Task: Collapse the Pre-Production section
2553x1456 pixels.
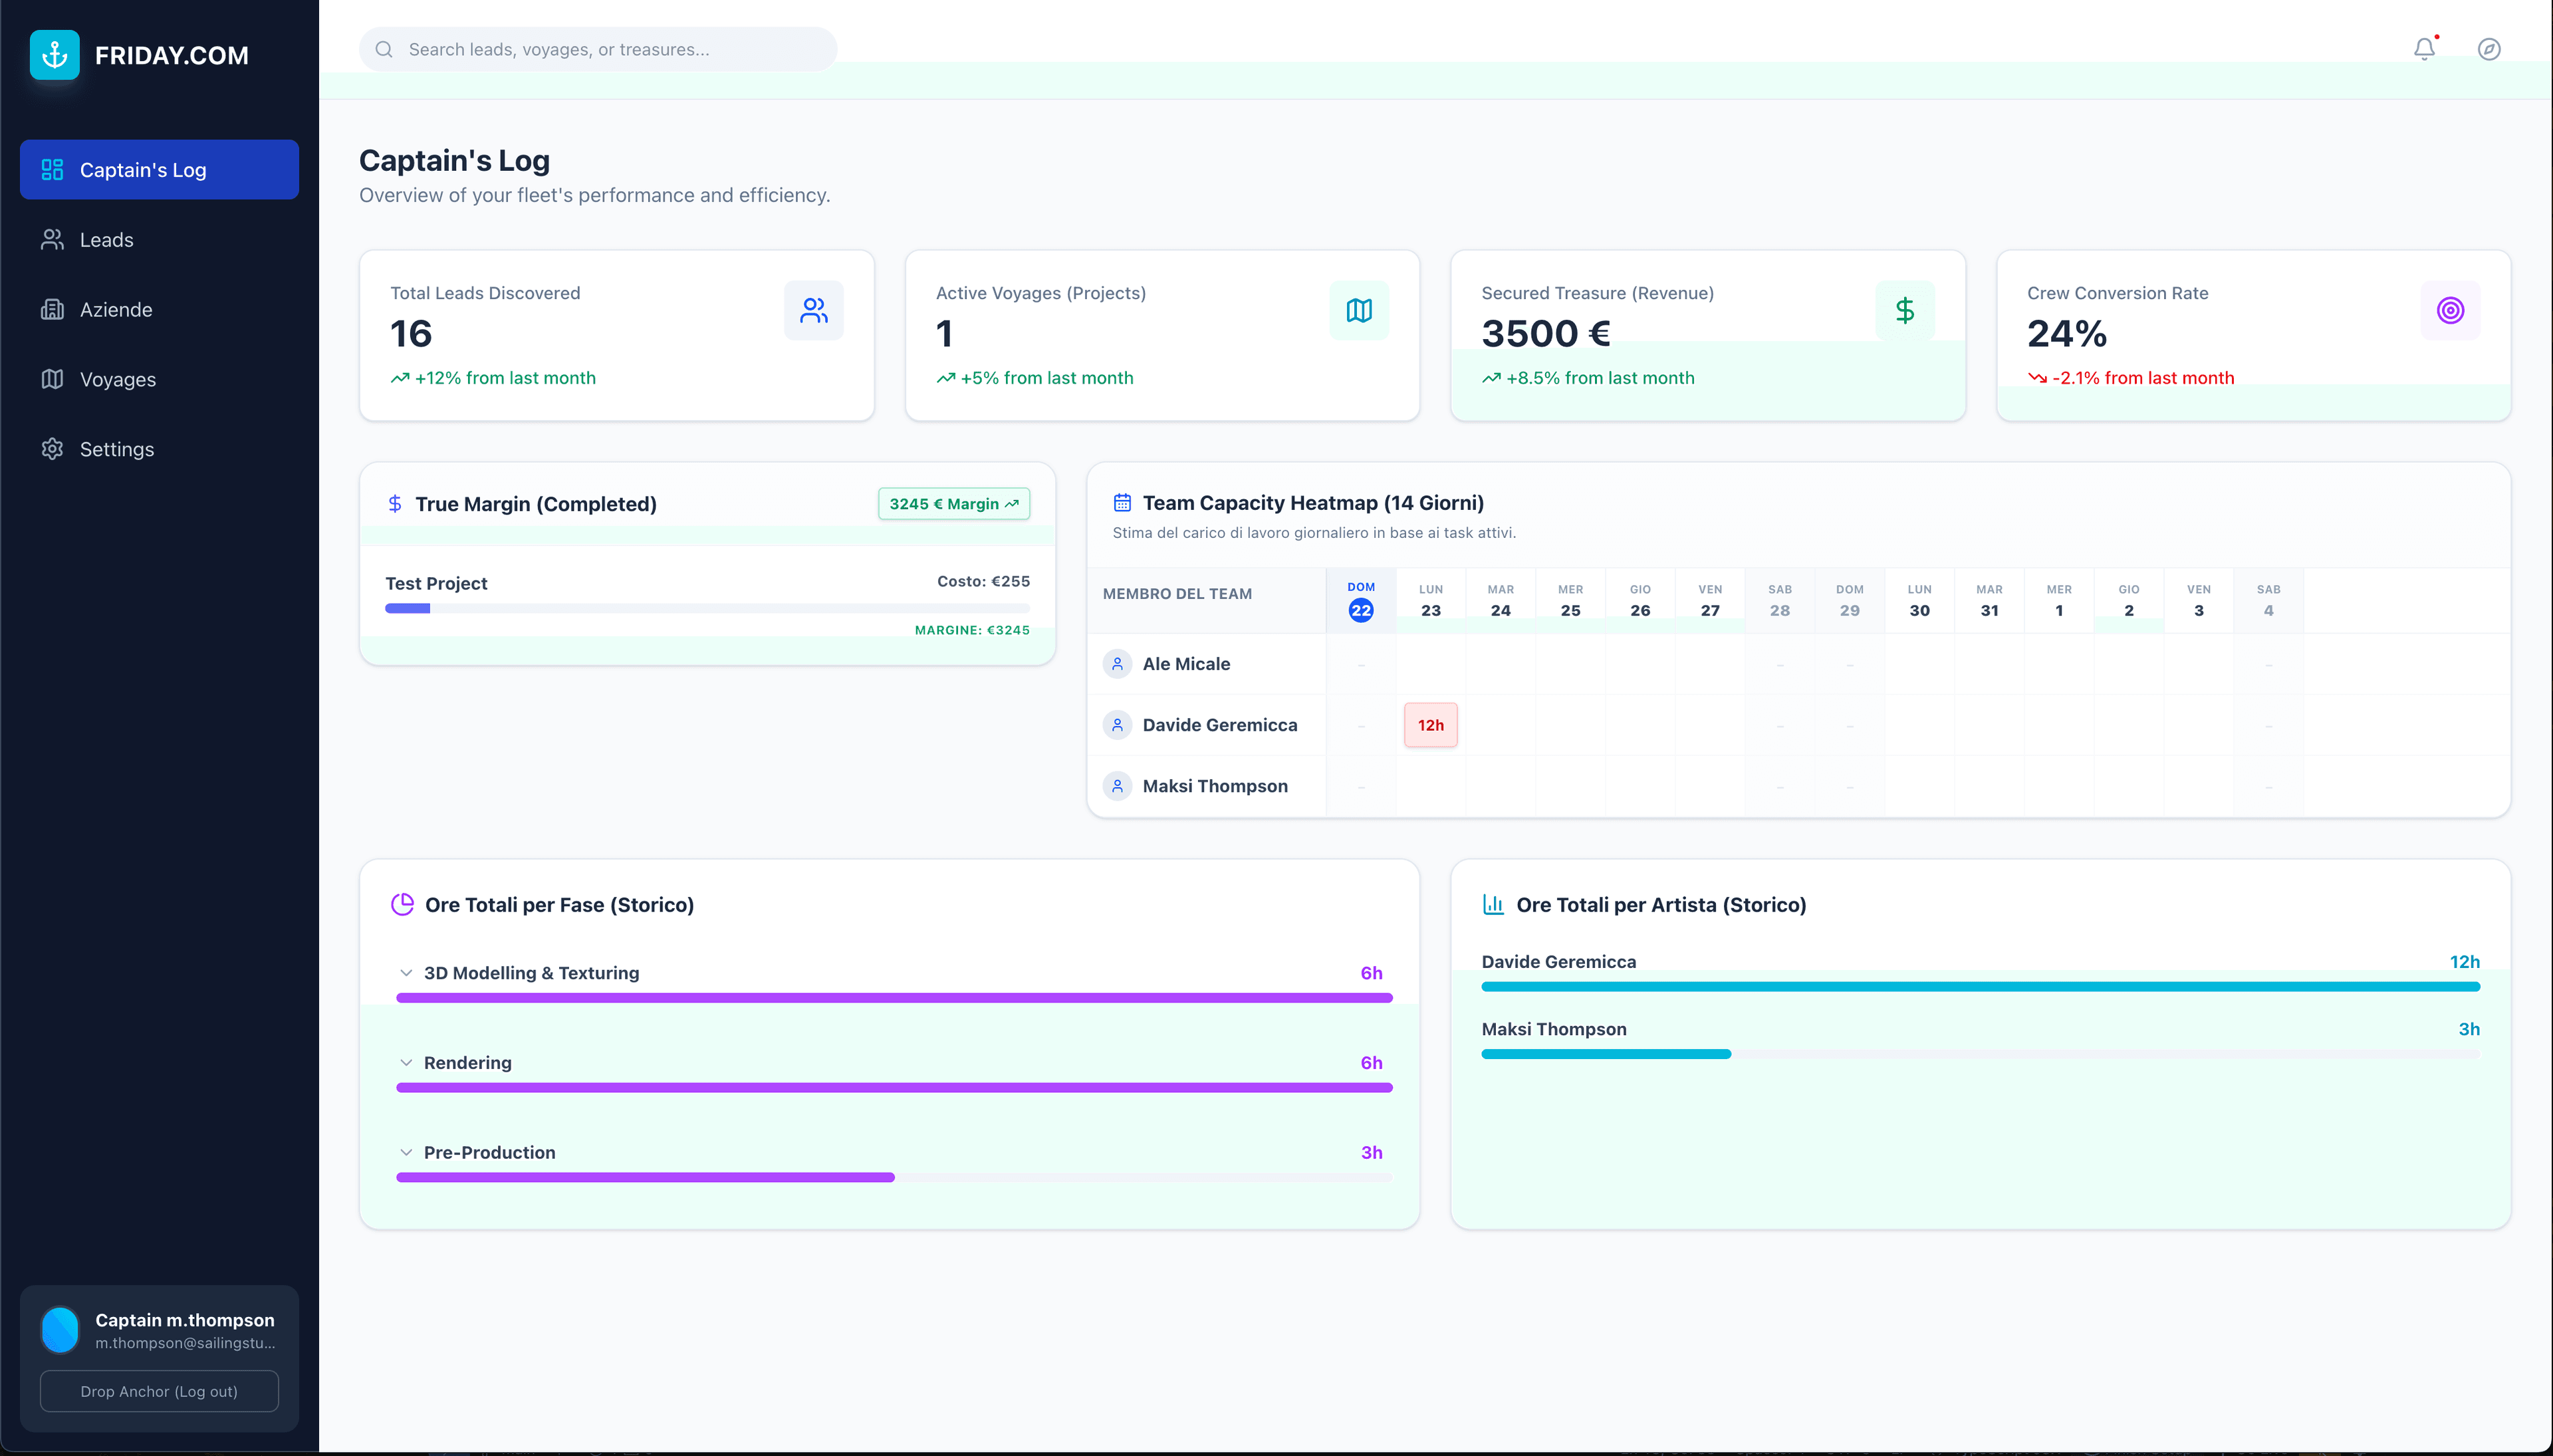Action: click(406, 1152)
